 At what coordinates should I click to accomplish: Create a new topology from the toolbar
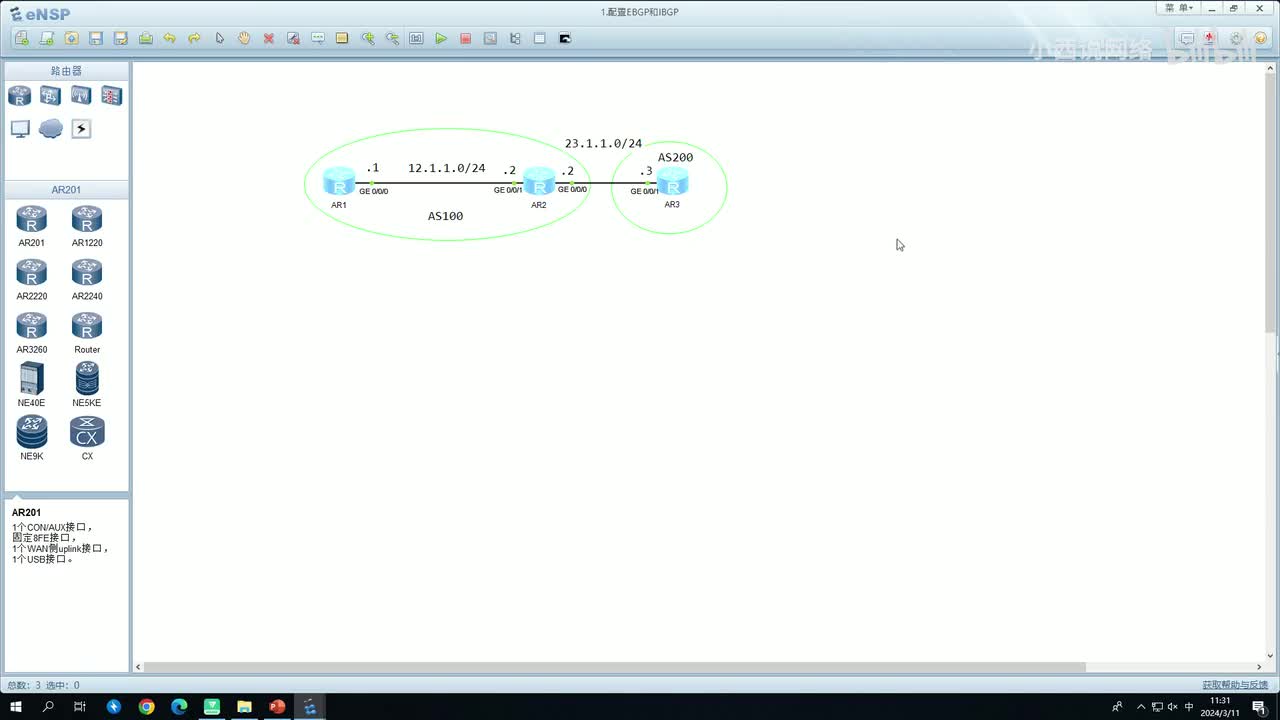22,39
